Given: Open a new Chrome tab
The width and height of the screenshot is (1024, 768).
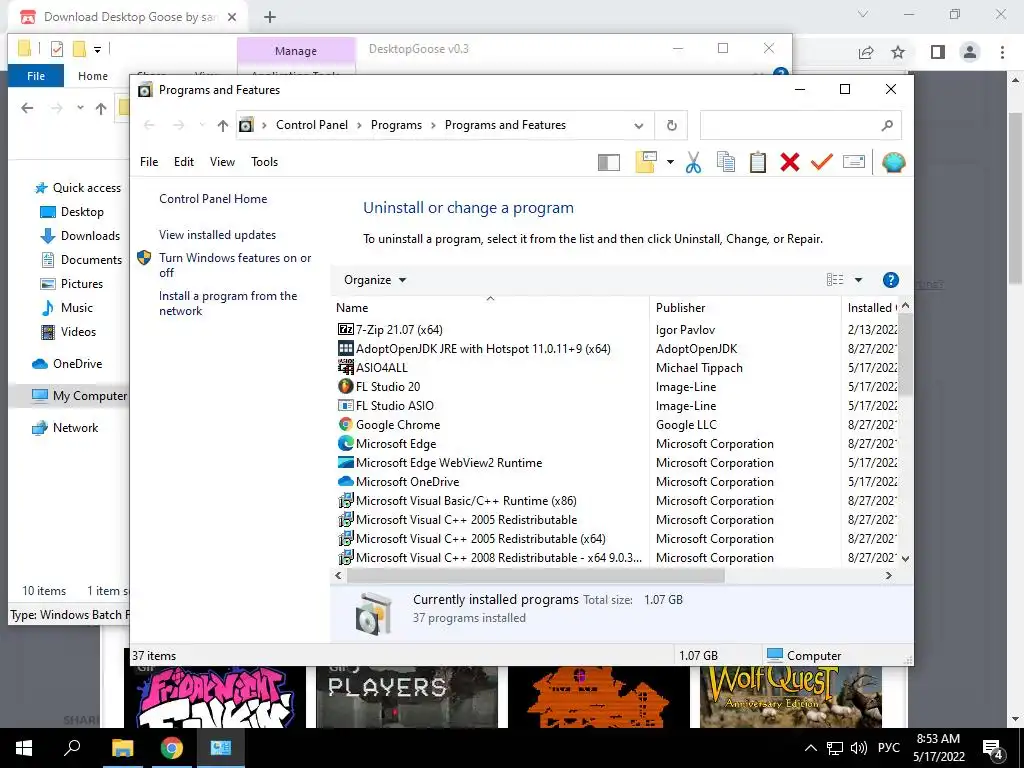Looking at the screenshot, I should pyautogui.click(x=270, y=17).
